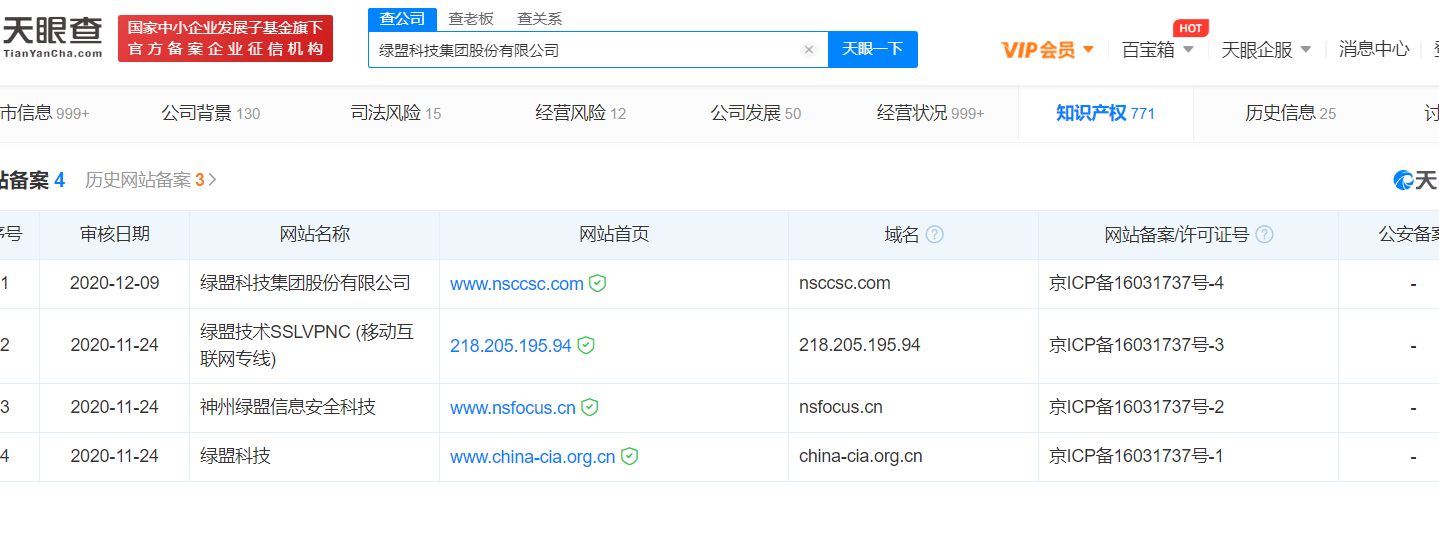Image resolution: width=1439 pixels, height=548 pixels.
Task: Click date 2020-12-09 in first row
Action: (x=115, y=283)
